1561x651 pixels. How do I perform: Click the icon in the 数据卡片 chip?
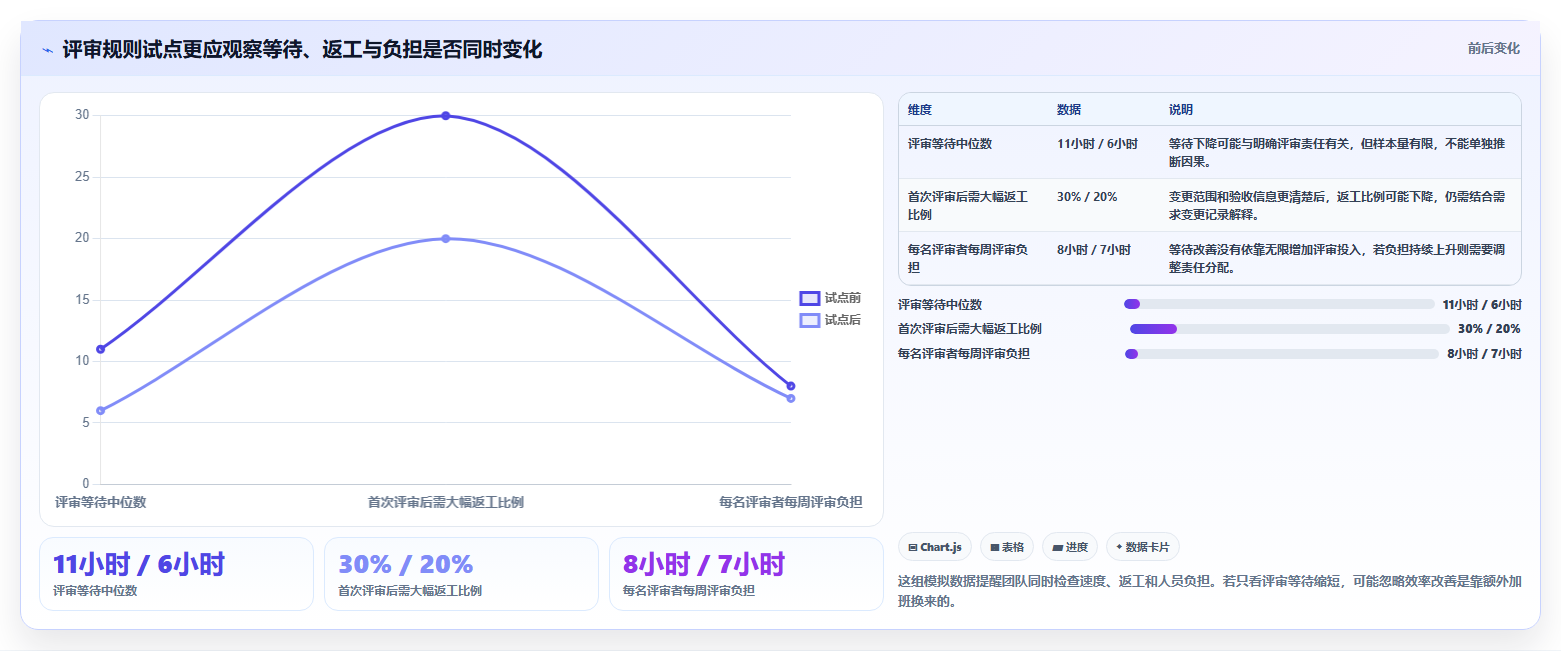pyautogui.click(x=1119, y=547)
